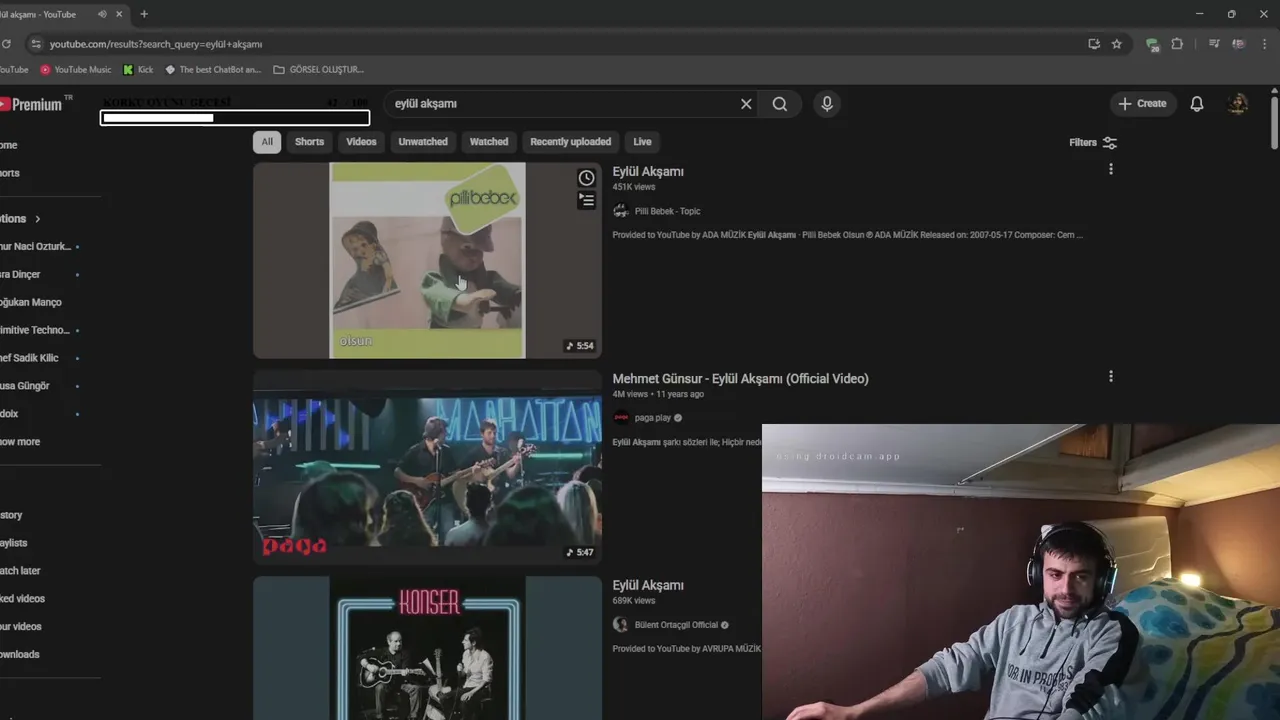Open the GÖRSEL OLUŞTUR bookmark folder

[x=318, y=70]
